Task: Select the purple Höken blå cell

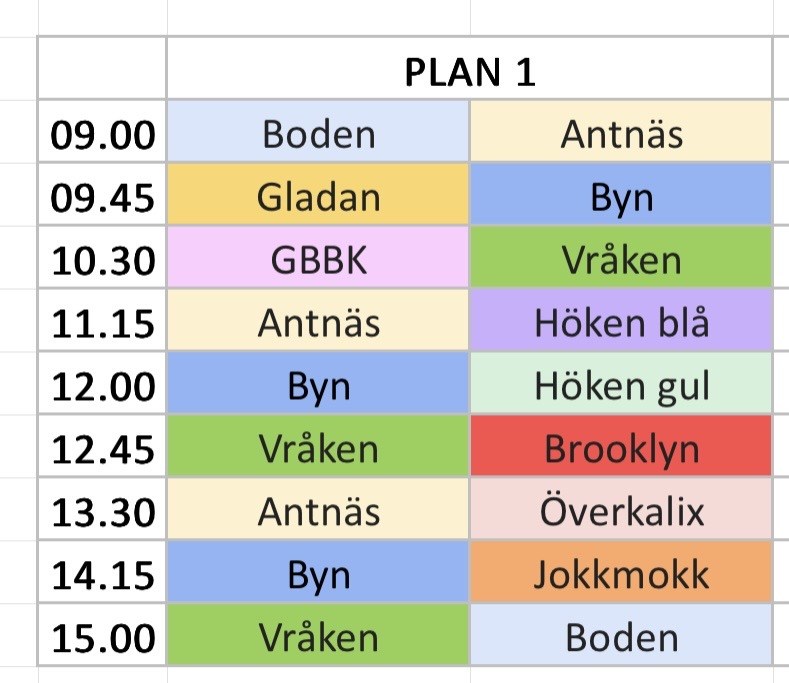Action: 621,323
